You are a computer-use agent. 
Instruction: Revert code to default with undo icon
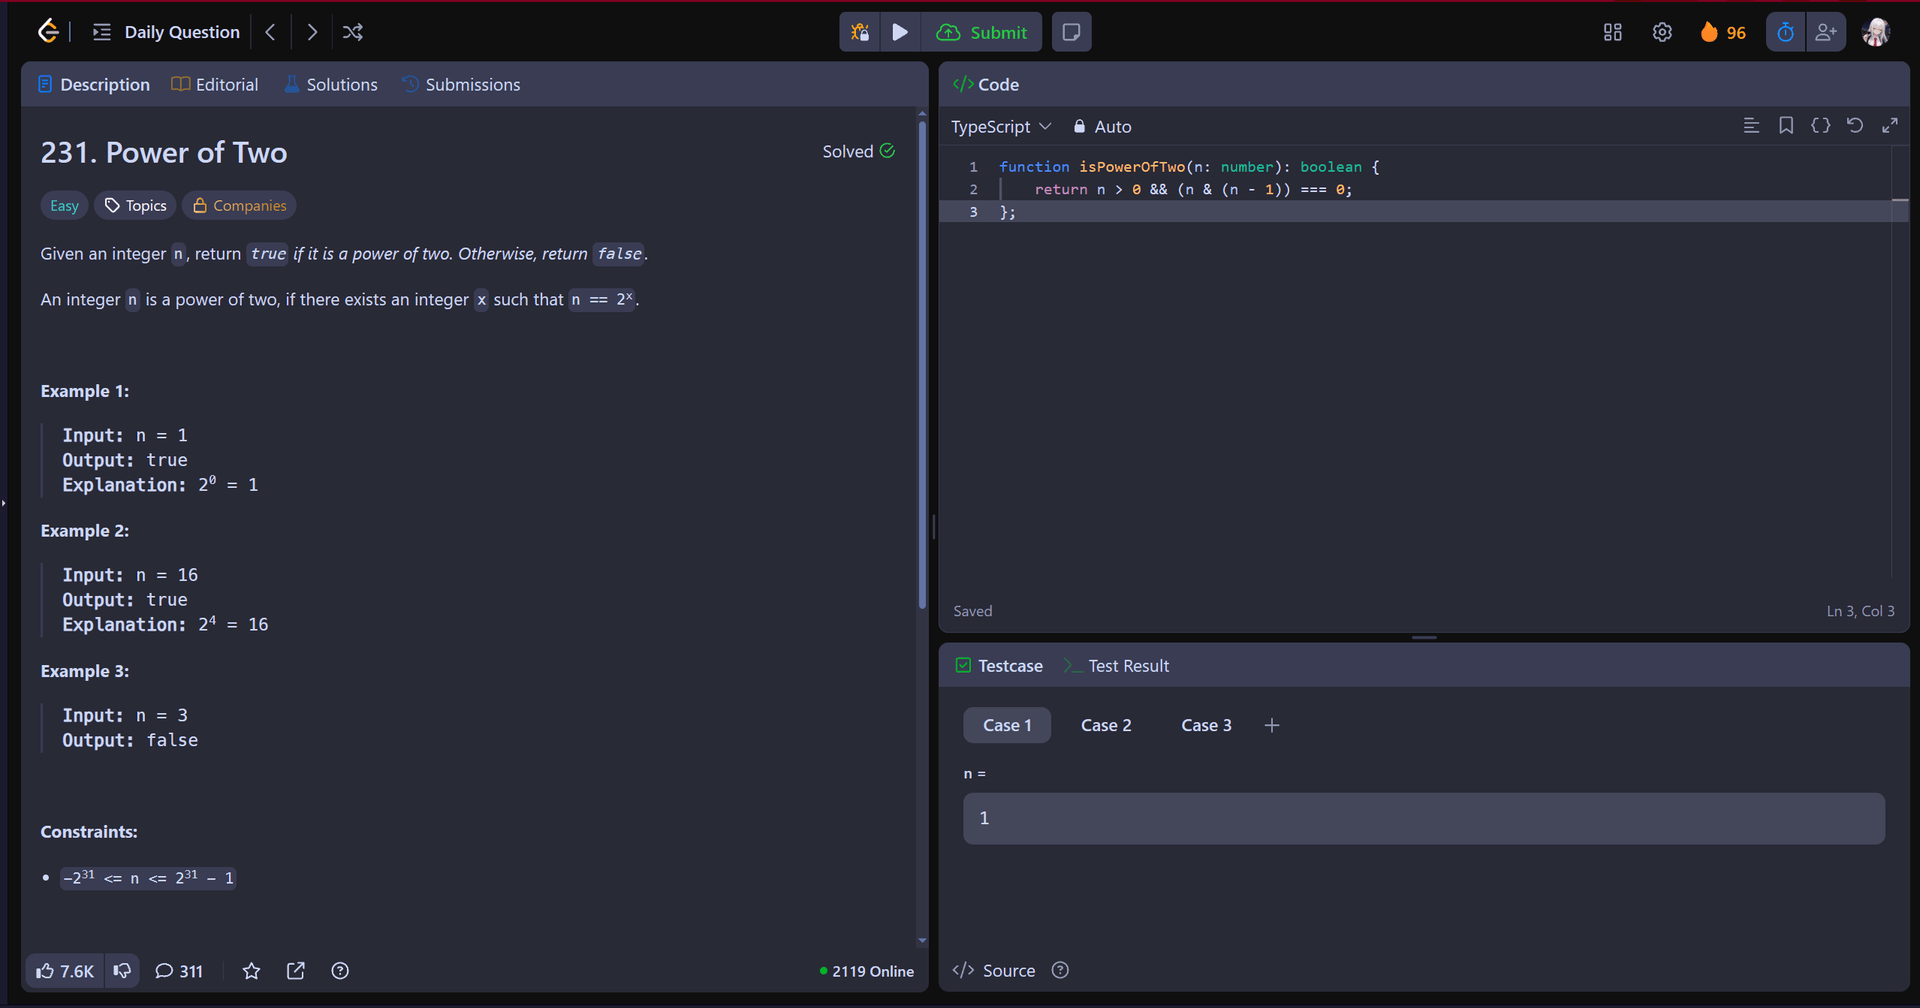[1855, 125]
